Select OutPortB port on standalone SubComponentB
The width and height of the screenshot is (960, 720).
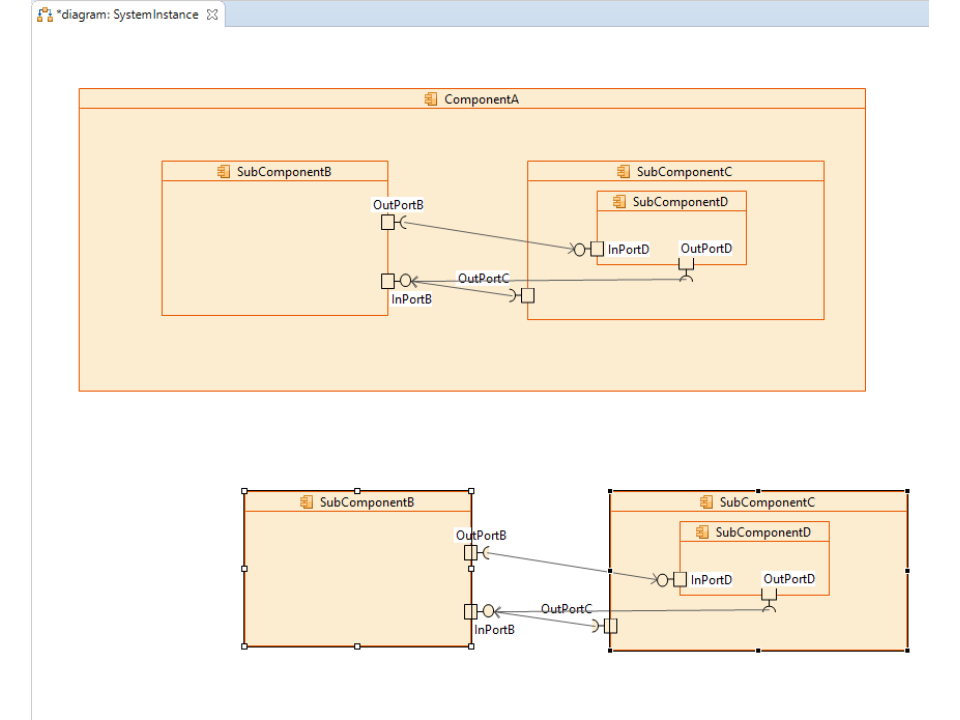pos(471,552)
